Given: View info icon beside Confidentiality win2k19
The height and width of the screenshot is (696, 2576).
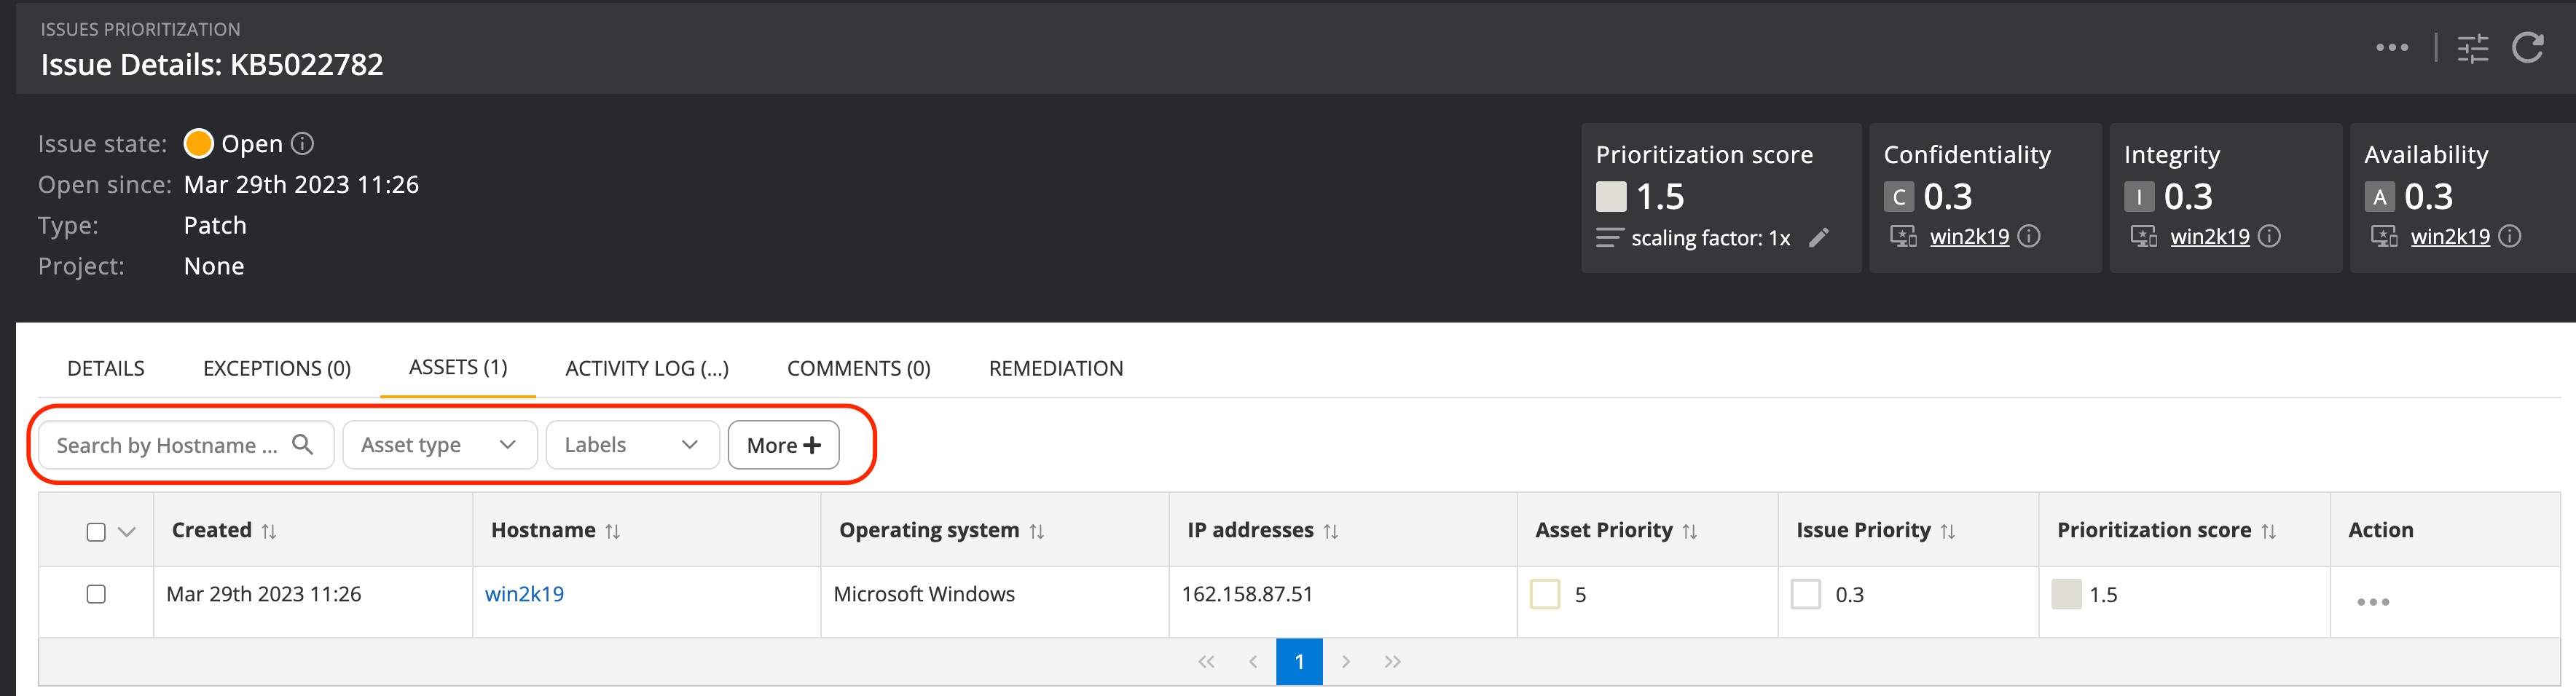Looking at the screenshot, I should click(x=2030, y=237).
